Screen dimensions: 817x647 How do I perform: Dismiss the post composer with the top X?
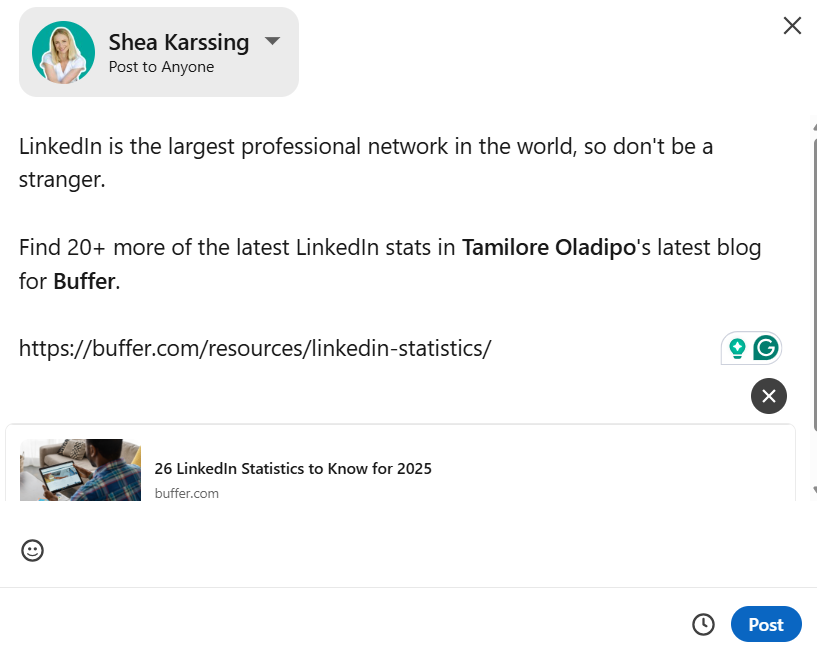click(792, 25)
